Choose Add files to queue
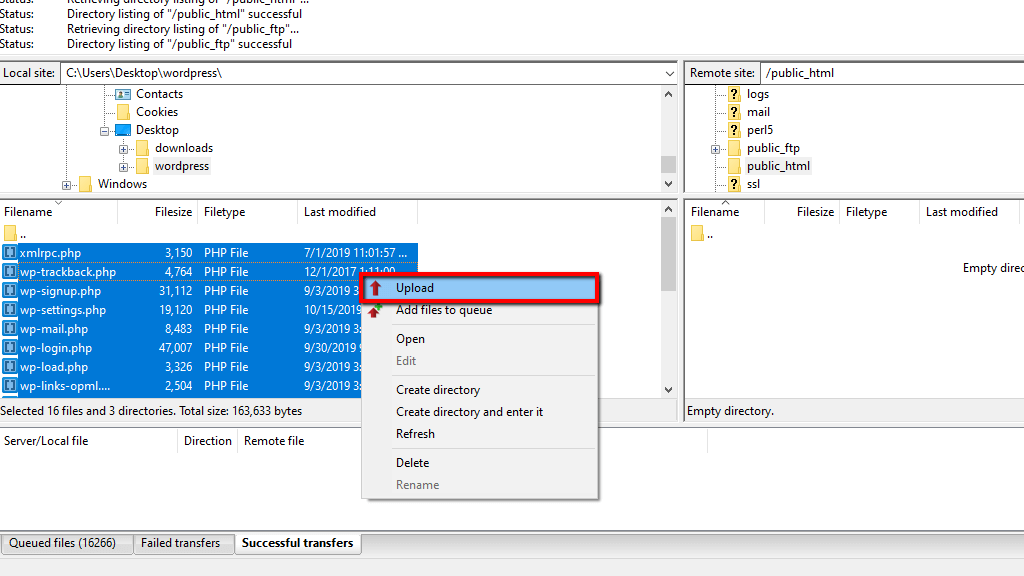 pos(480,310)
